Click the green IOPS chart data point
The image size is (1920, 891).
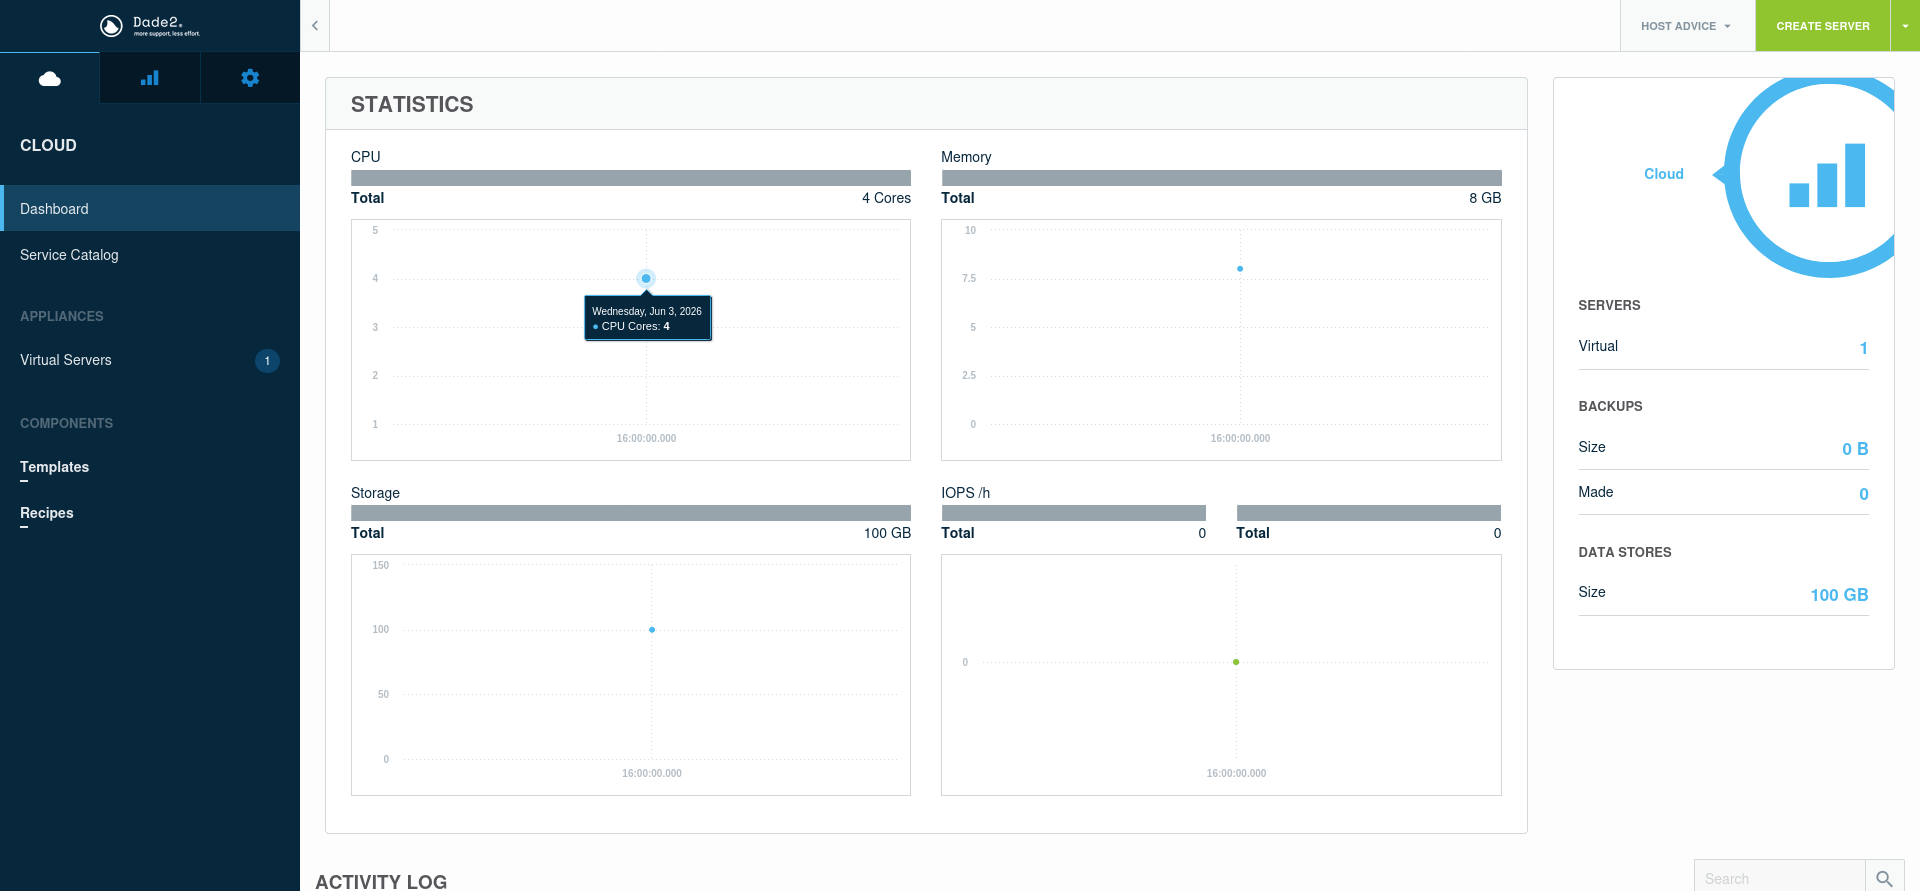pyautogui.click(x=1236, y=662)
